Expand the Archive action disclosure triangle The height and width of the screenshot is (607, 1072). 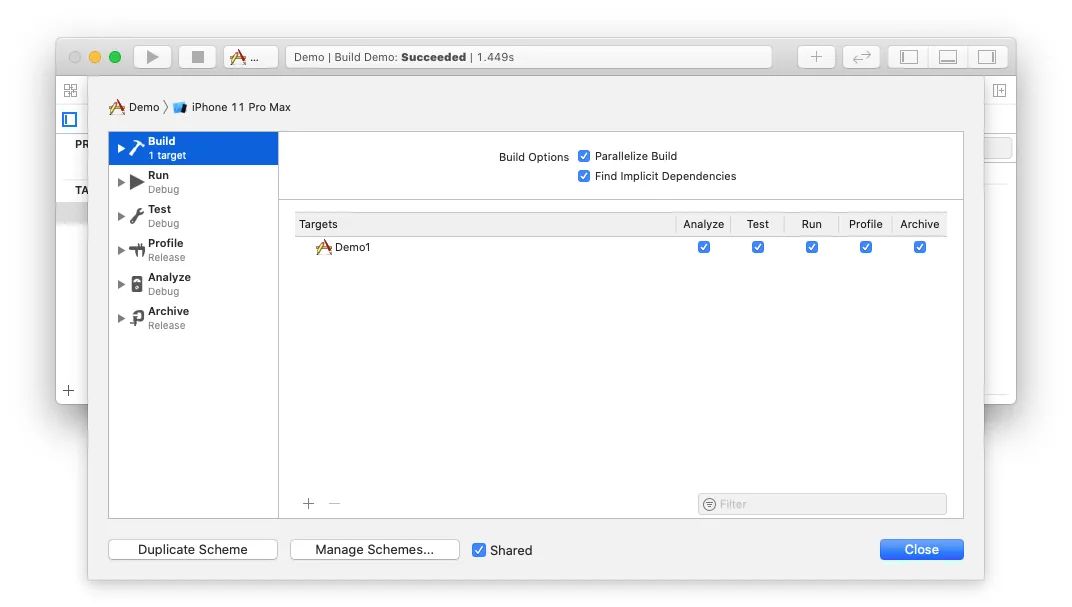(122, 318)
